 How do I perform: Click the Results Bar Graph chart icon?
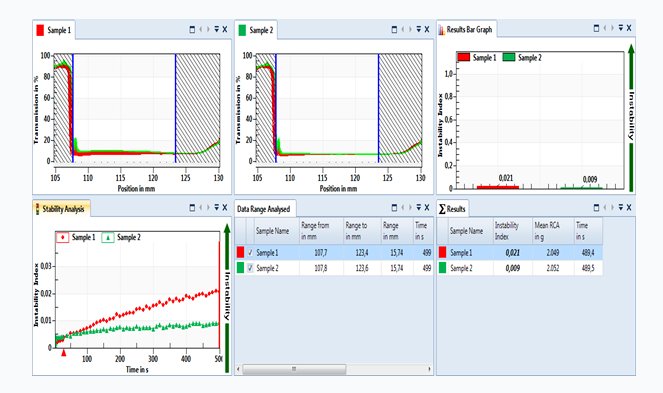pos(441,30)
